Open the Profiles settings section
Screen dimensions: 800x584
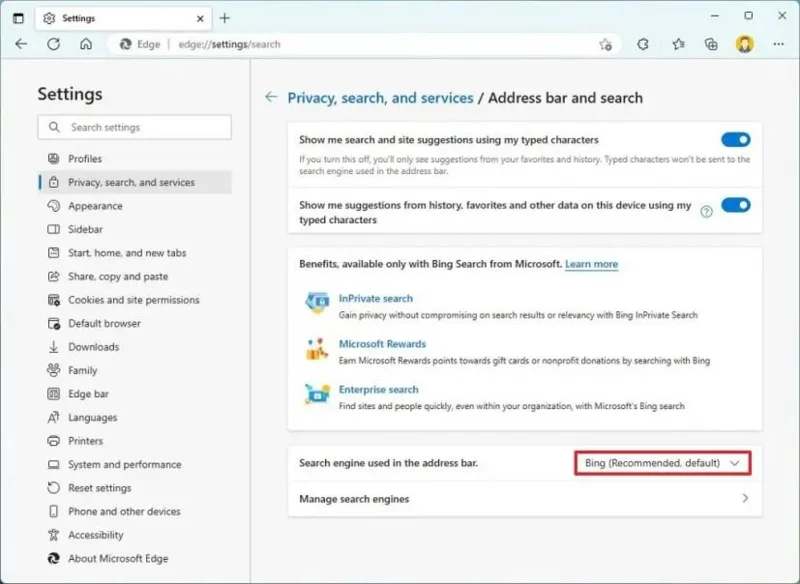[135, 159]
